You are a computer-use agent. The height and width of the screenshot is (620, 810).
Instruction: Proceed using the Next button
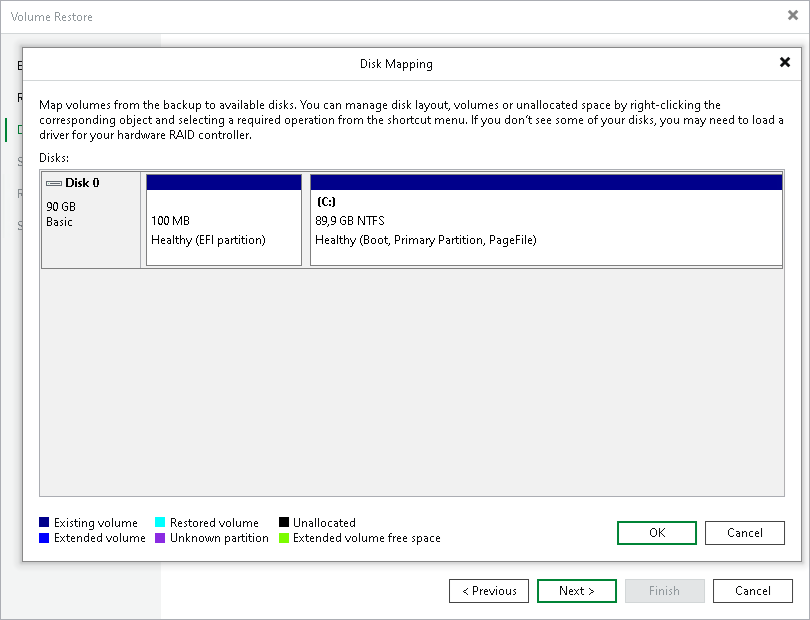(x=576, y=590)
